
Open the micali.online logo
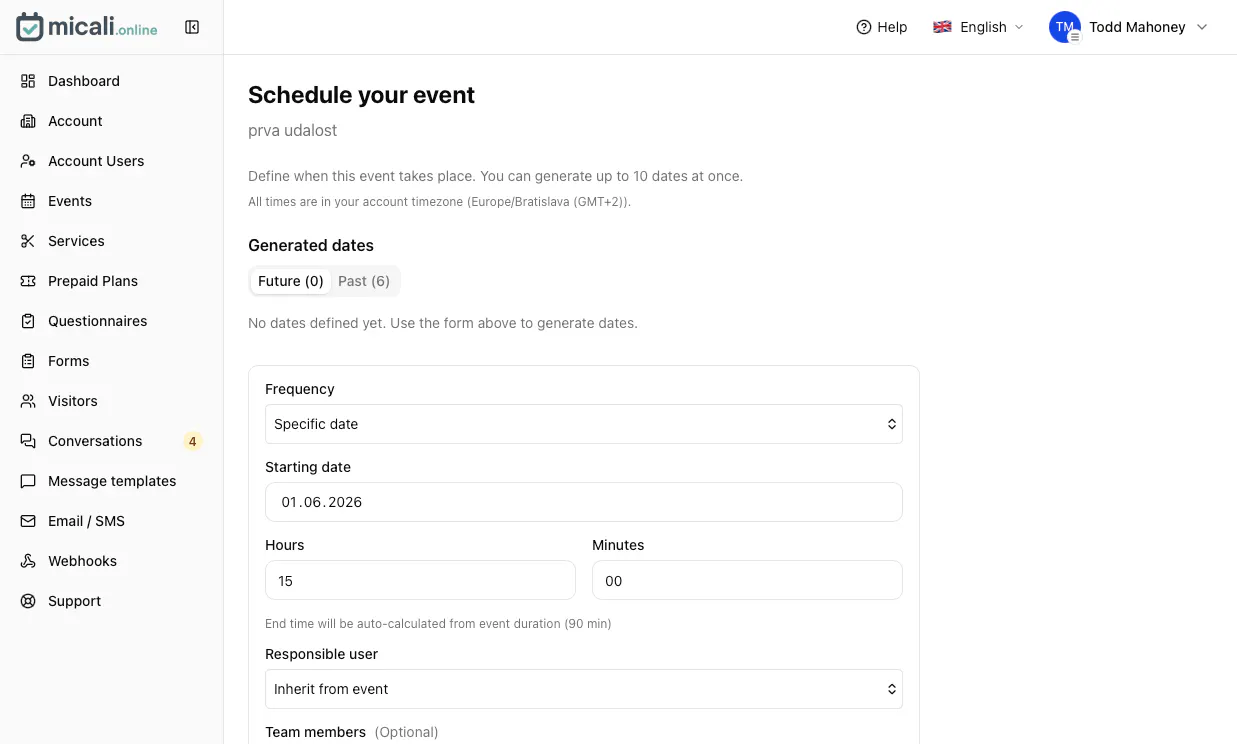tap(87, 27)
